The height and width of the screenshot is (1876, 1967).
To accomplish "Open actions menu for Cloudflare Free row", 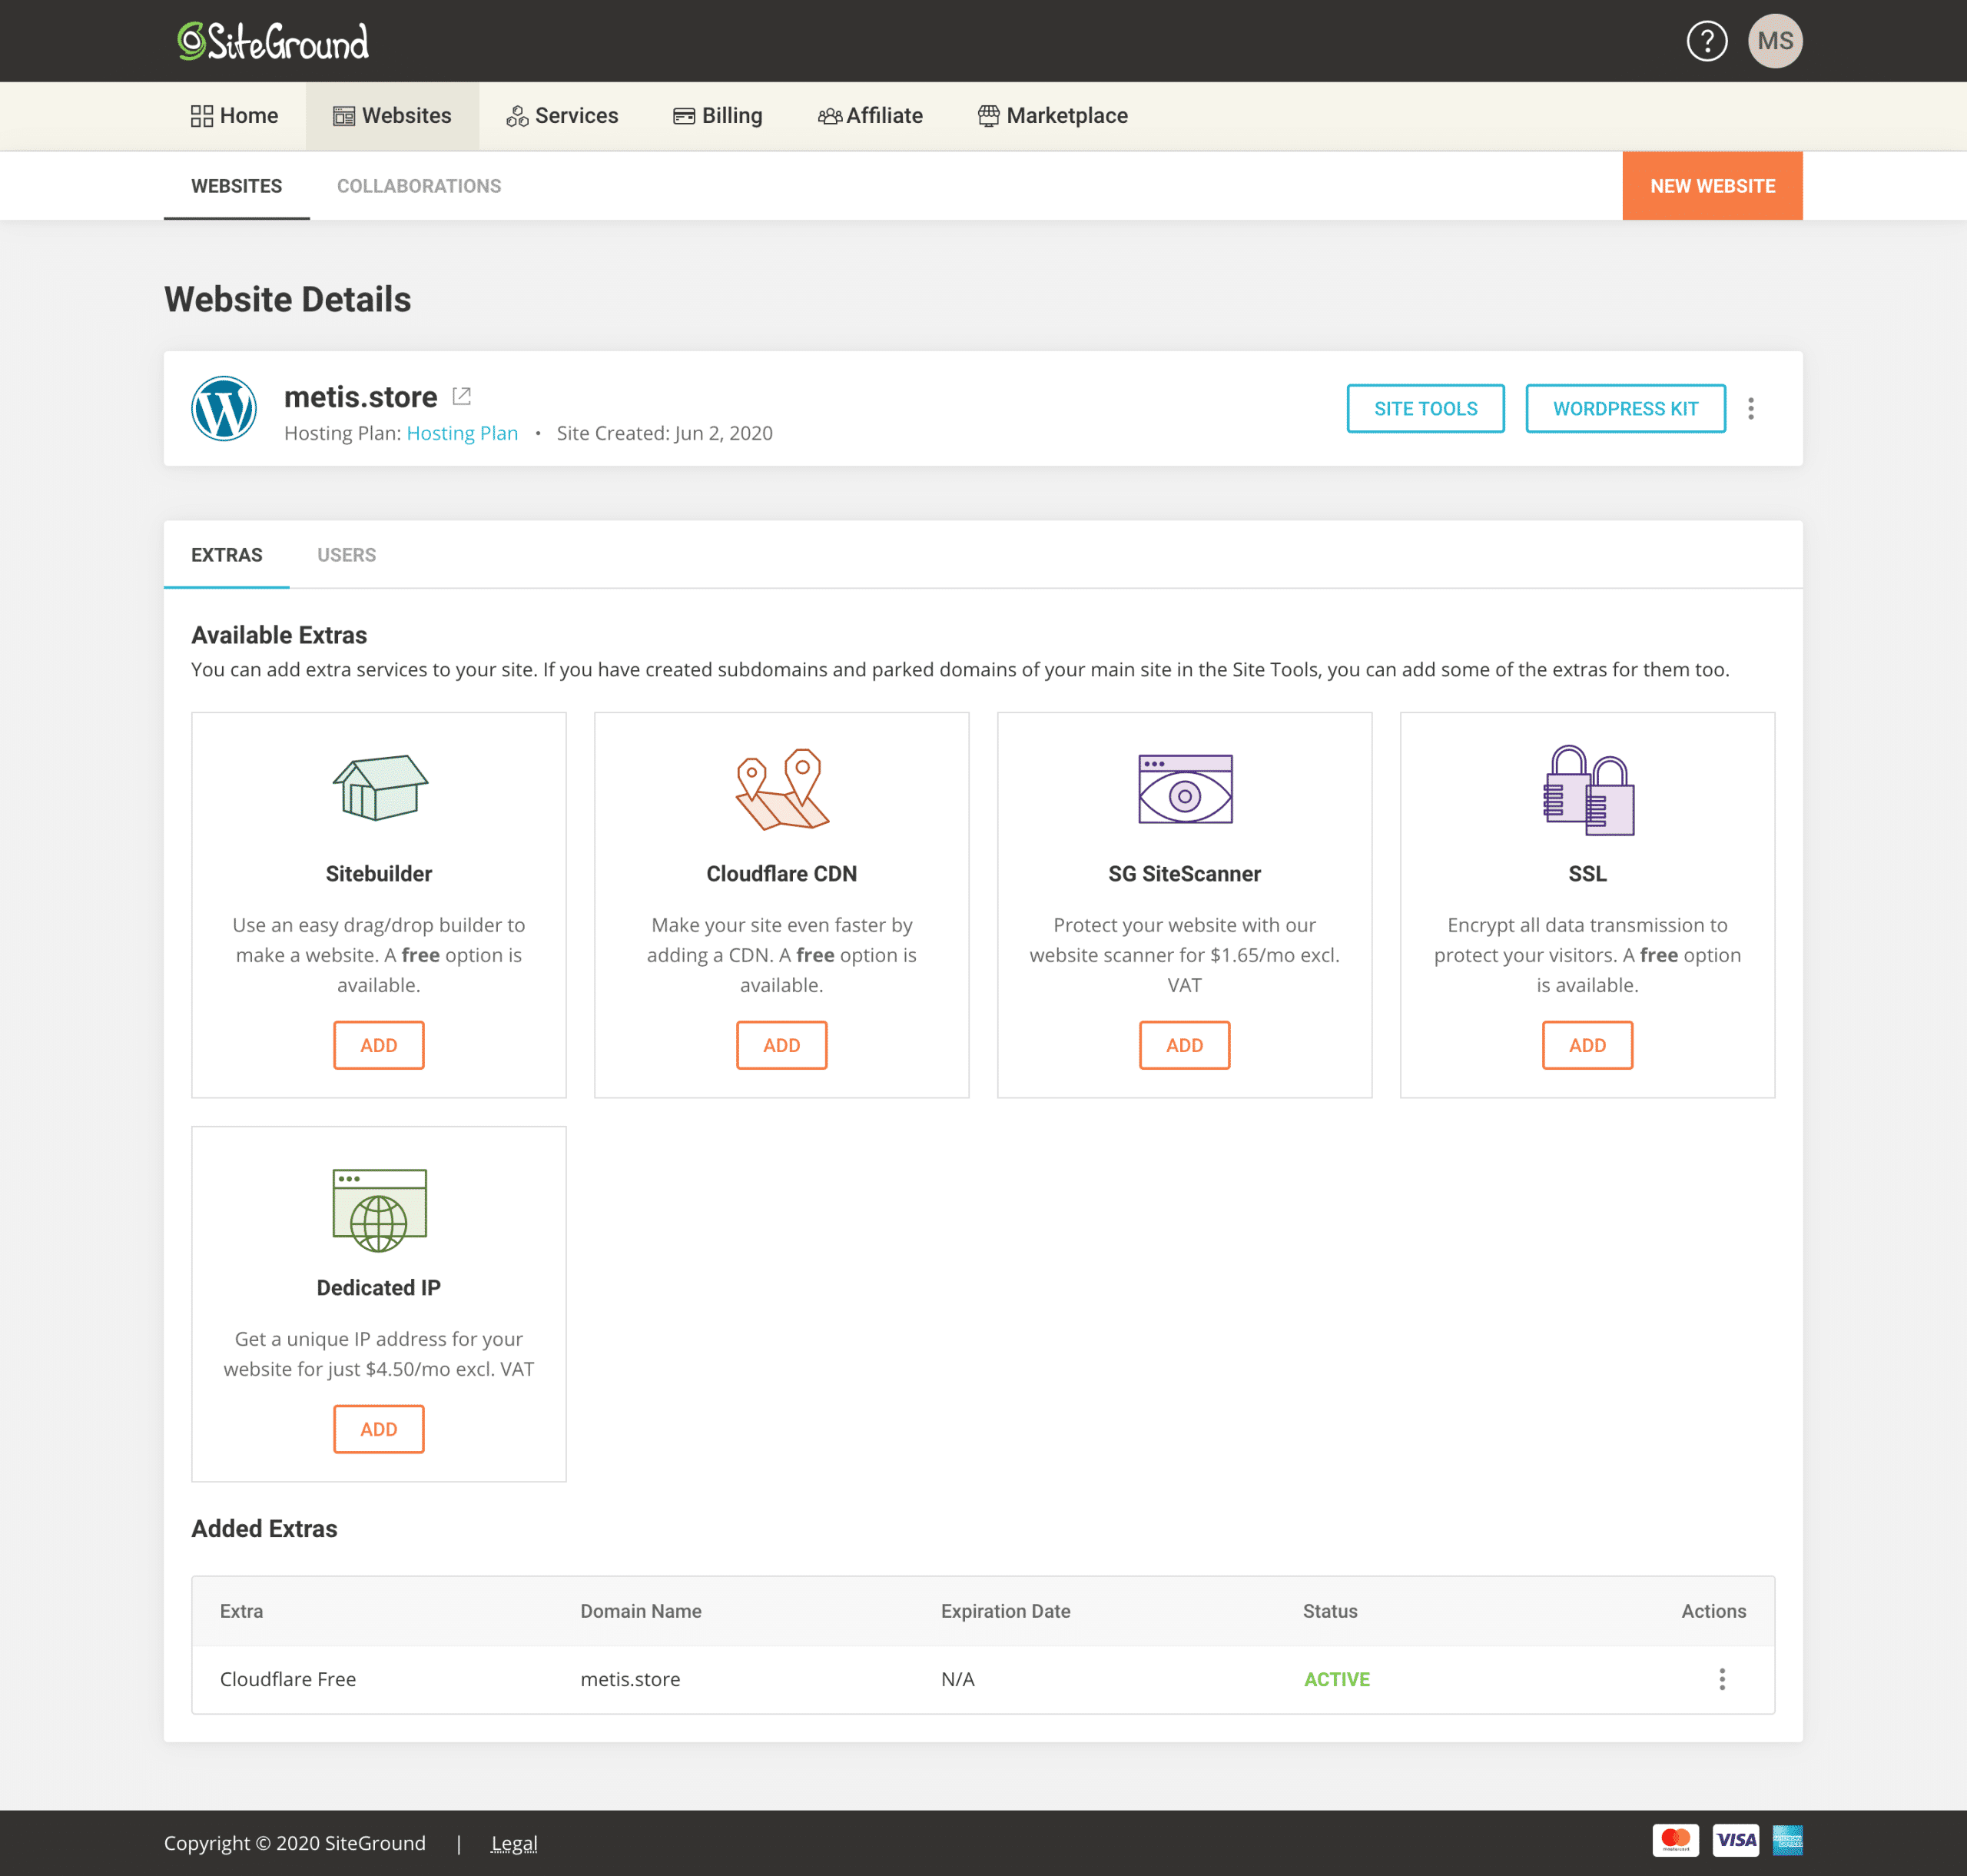I will 1721,1679.
